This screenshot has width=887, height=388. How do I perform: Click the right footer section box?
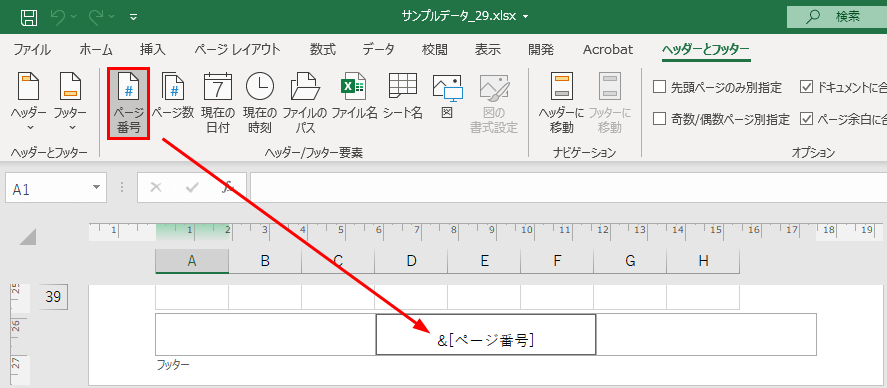(707, 334)
